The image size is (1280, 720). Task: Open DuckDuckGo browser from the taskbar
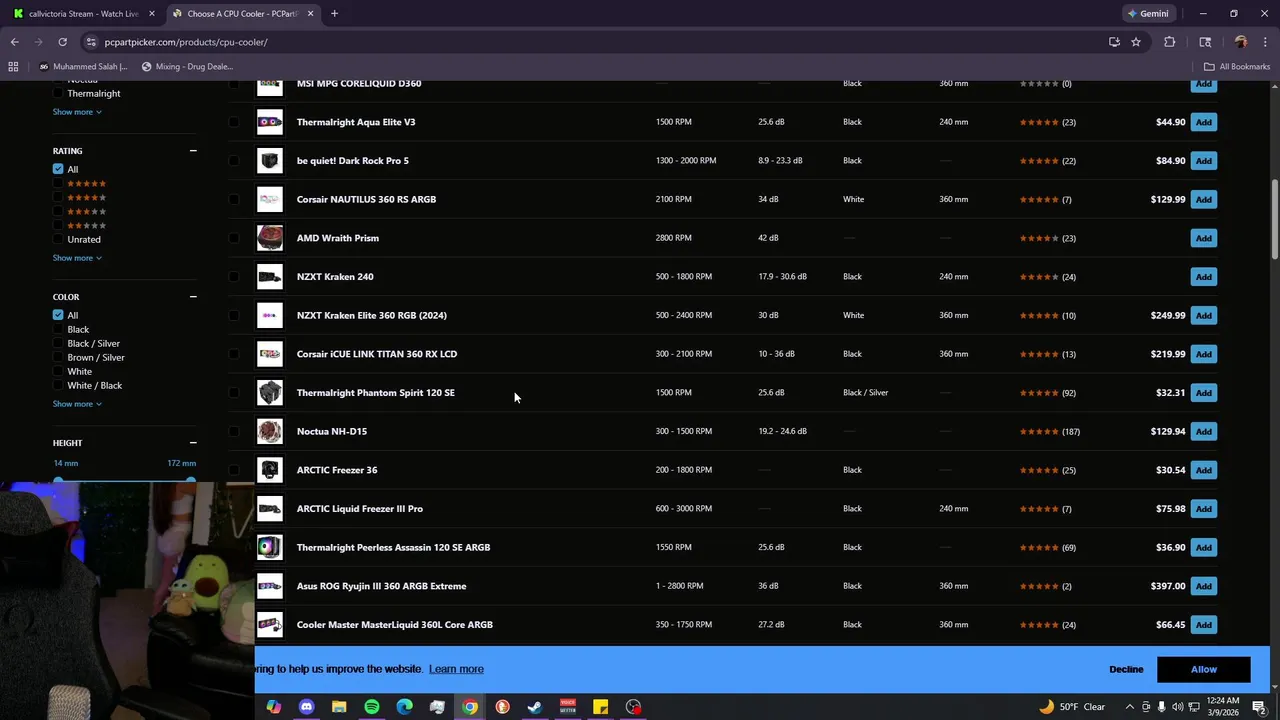(x=502, y=707)
